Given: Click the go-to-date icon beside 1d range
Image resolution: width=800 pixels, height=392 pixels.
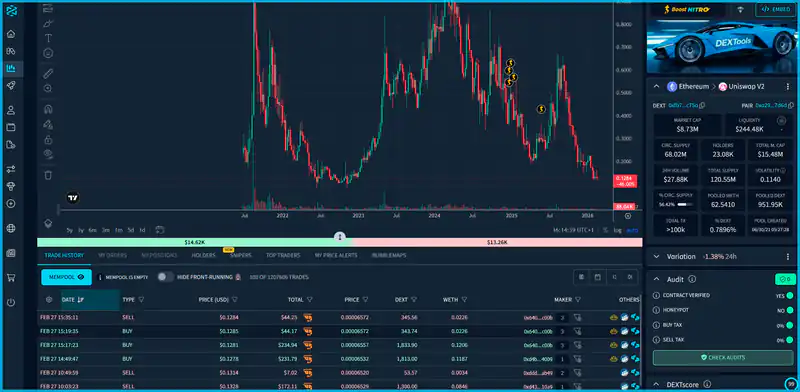Looking at the screenshot, I should (x=160, y=230).
